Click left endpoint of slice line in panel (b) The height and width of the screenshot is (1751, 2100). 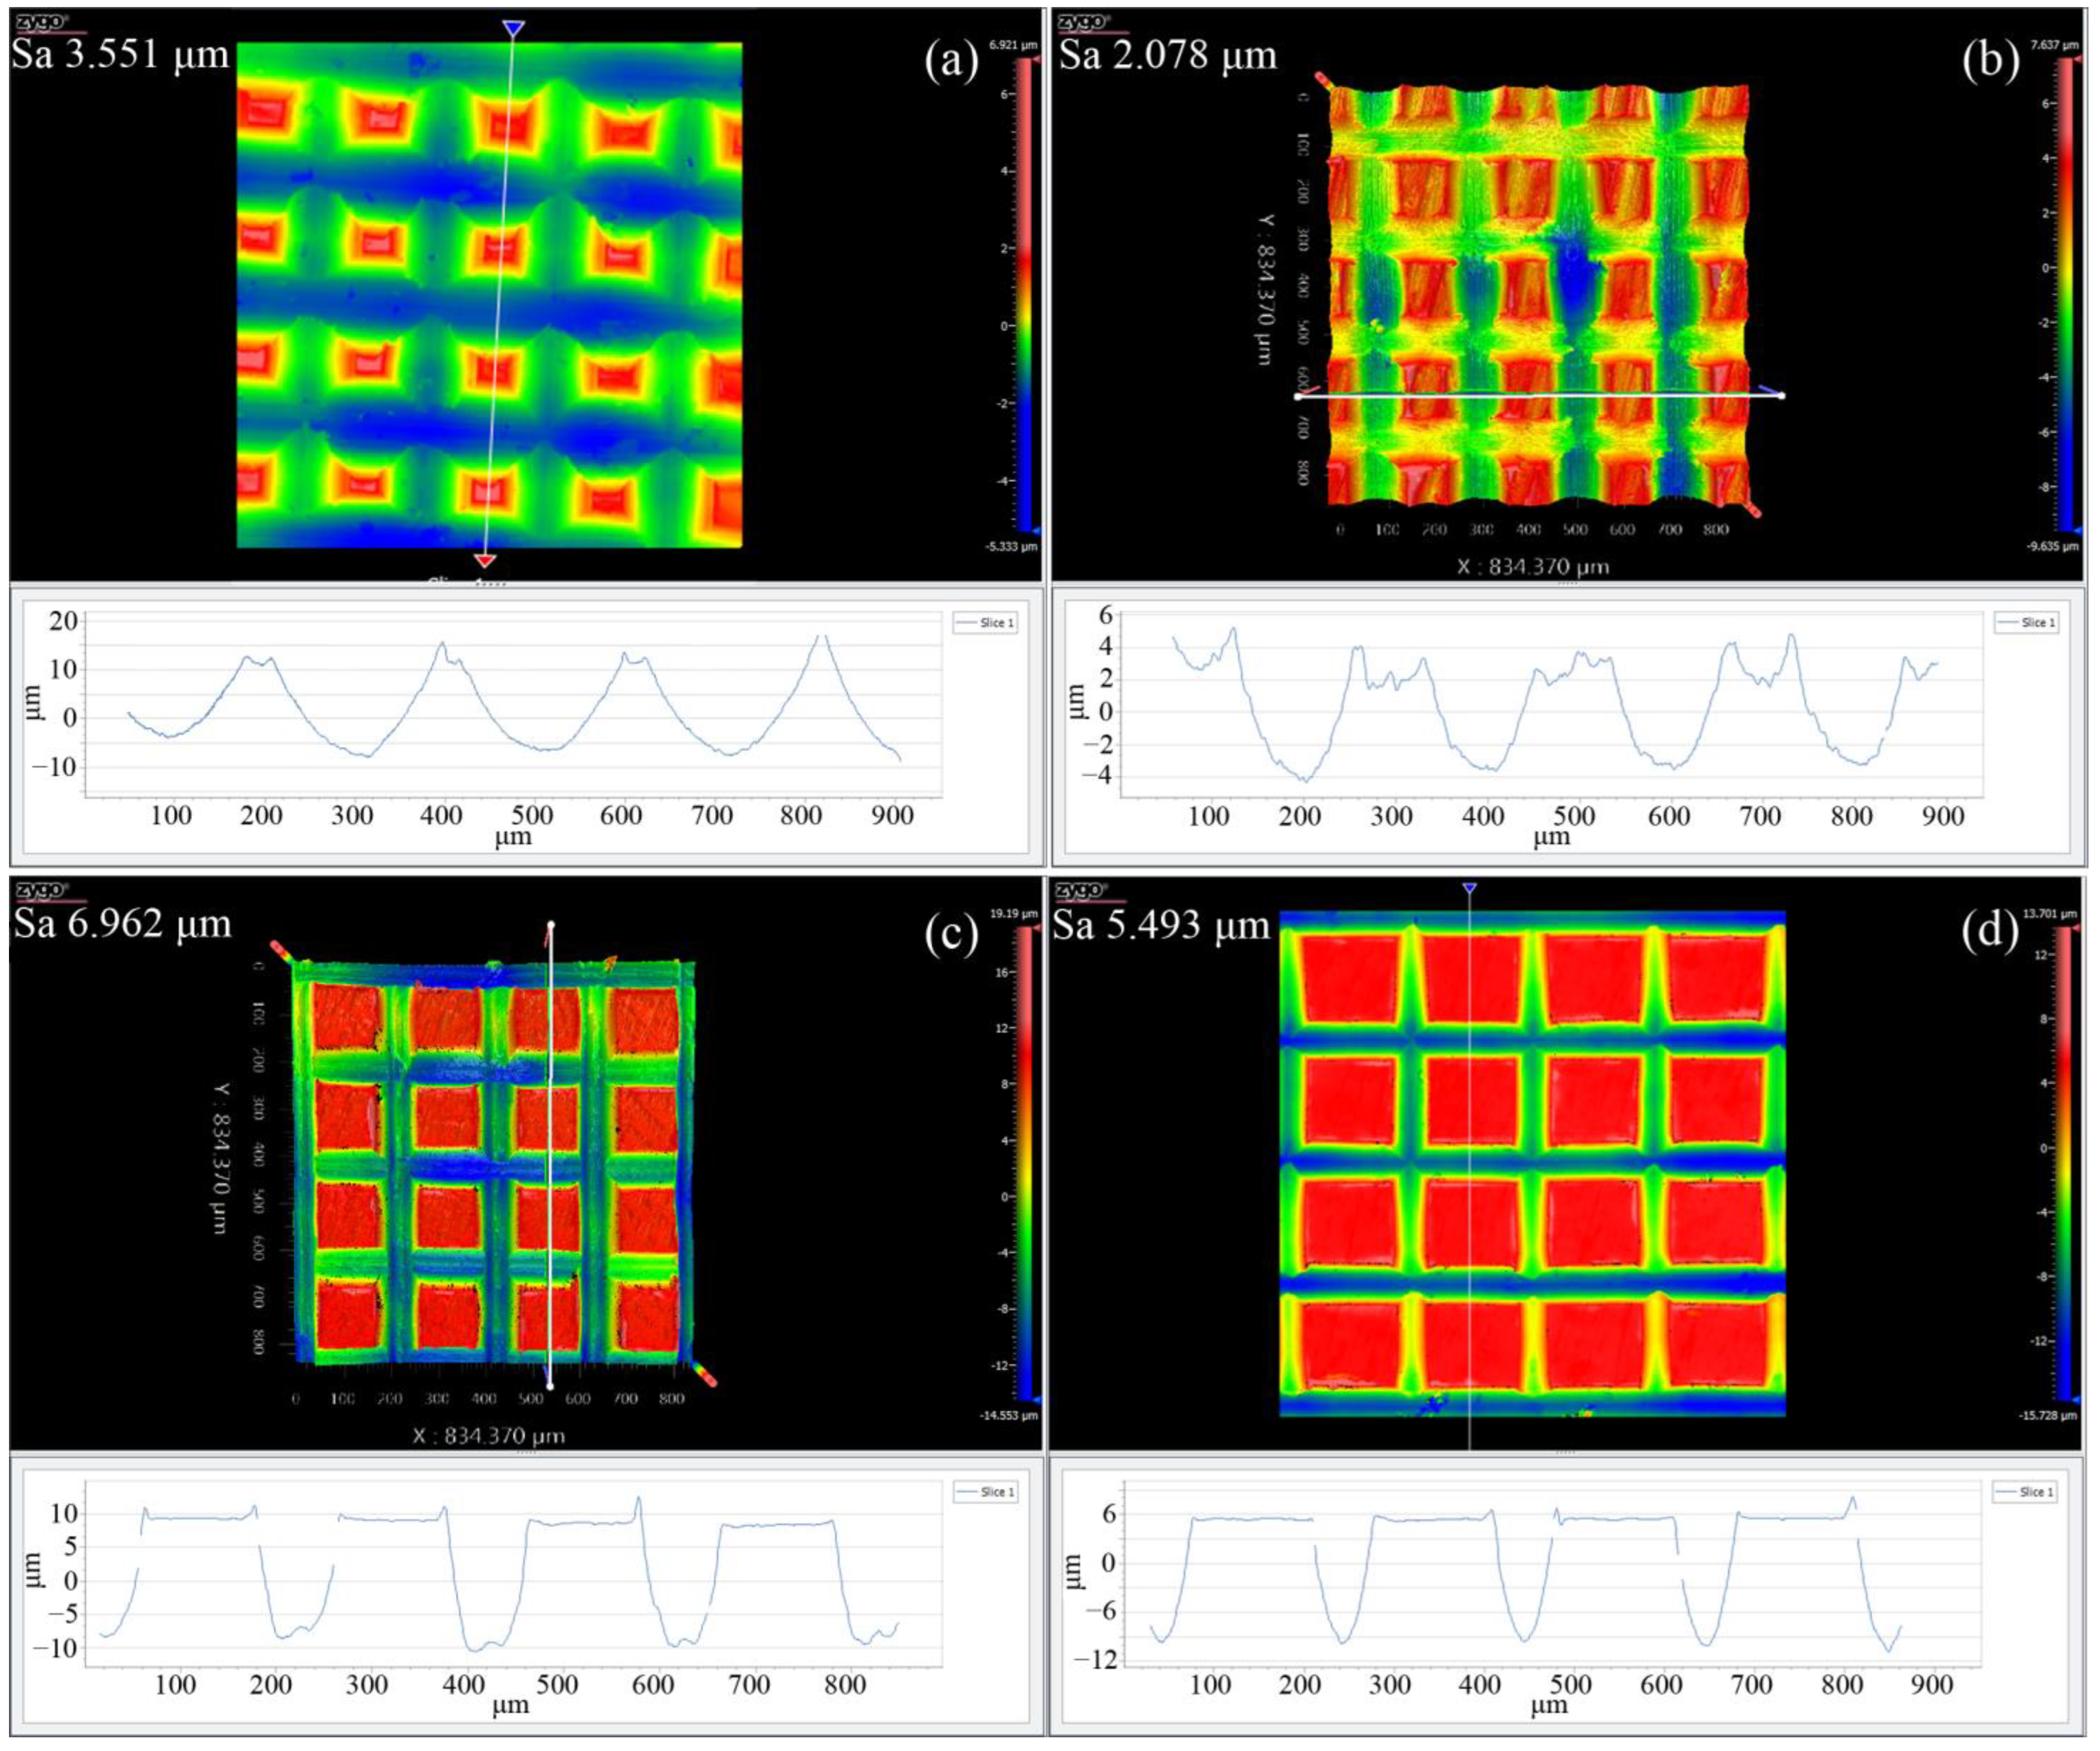pyautogui.click(x=1298, y=397)
